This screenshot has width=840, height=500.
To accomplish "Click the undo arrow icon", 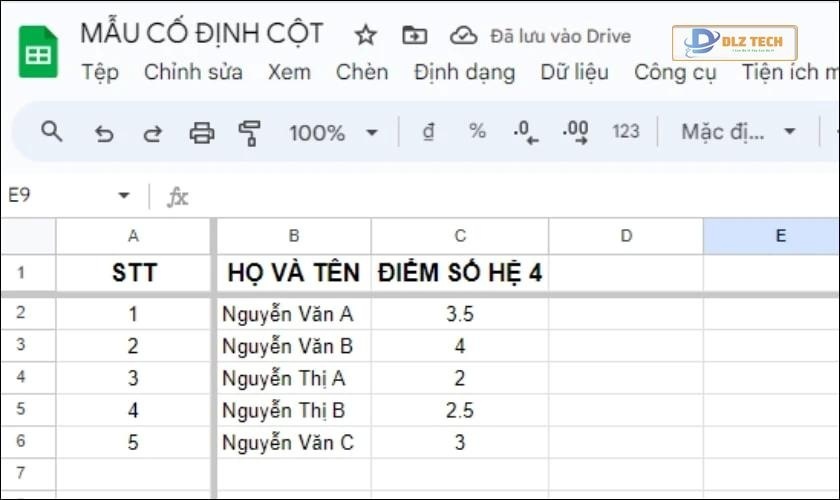I will point(104,132).
